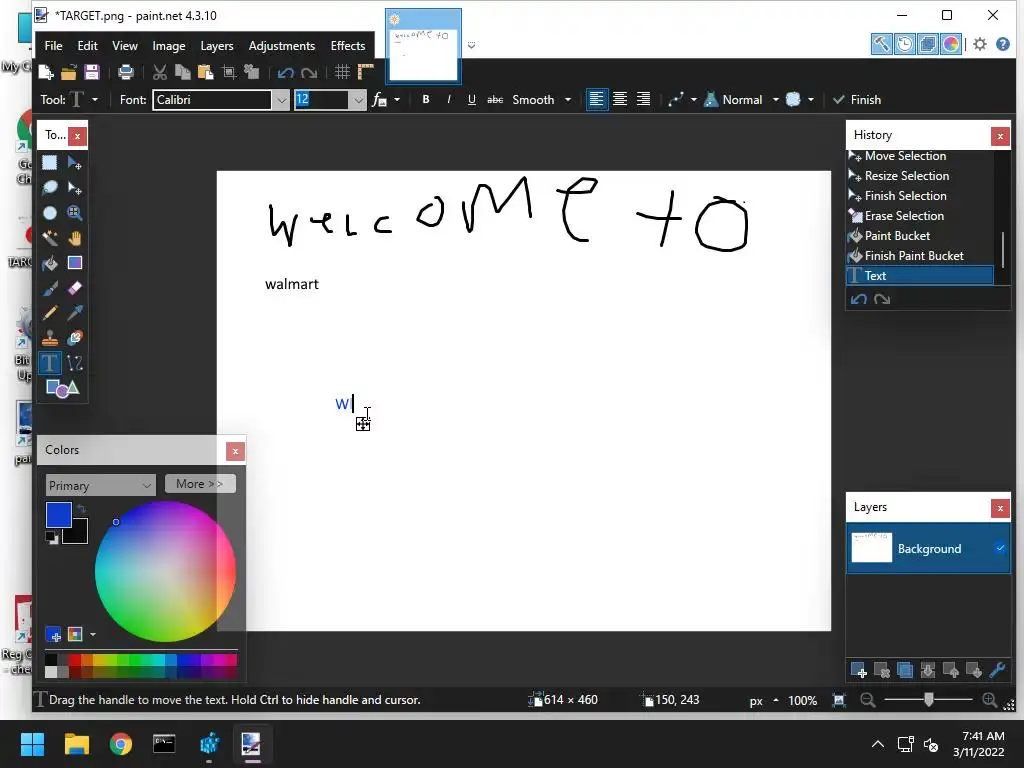The height and width of the screenshot is (768, 1024).
Task: Close the Colors panel
Action: pyautogui.click(x=235, y=451)
